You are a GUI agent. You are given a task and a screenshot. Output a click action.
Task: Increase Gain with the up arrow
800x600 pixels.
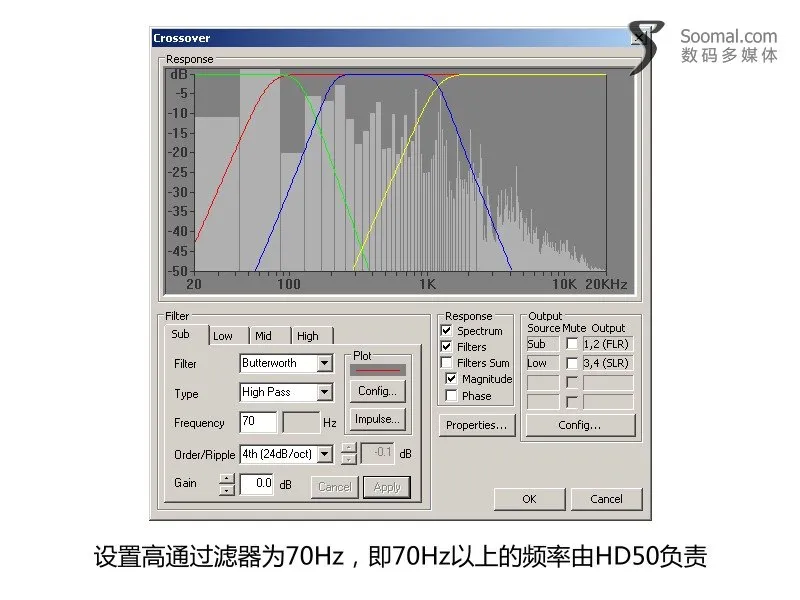227,479
